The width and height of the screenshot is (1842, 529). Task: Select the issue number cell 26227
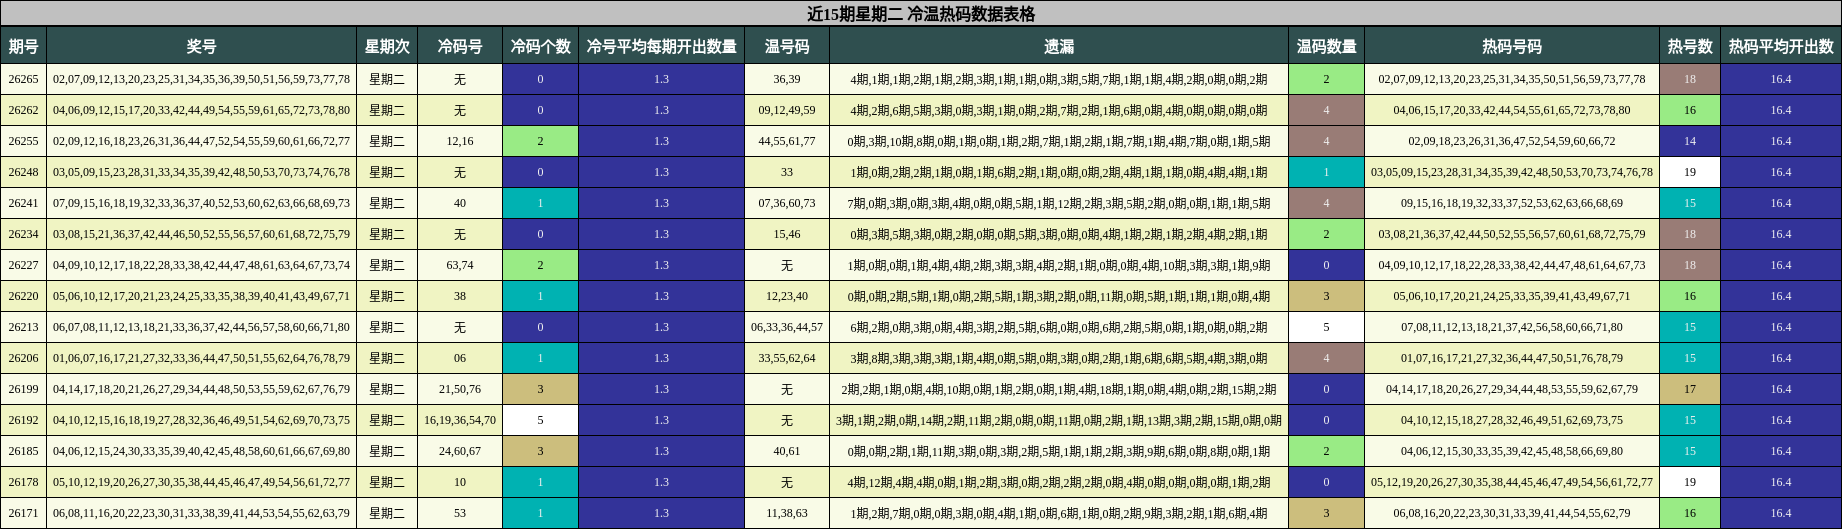(x=23, y=265)
